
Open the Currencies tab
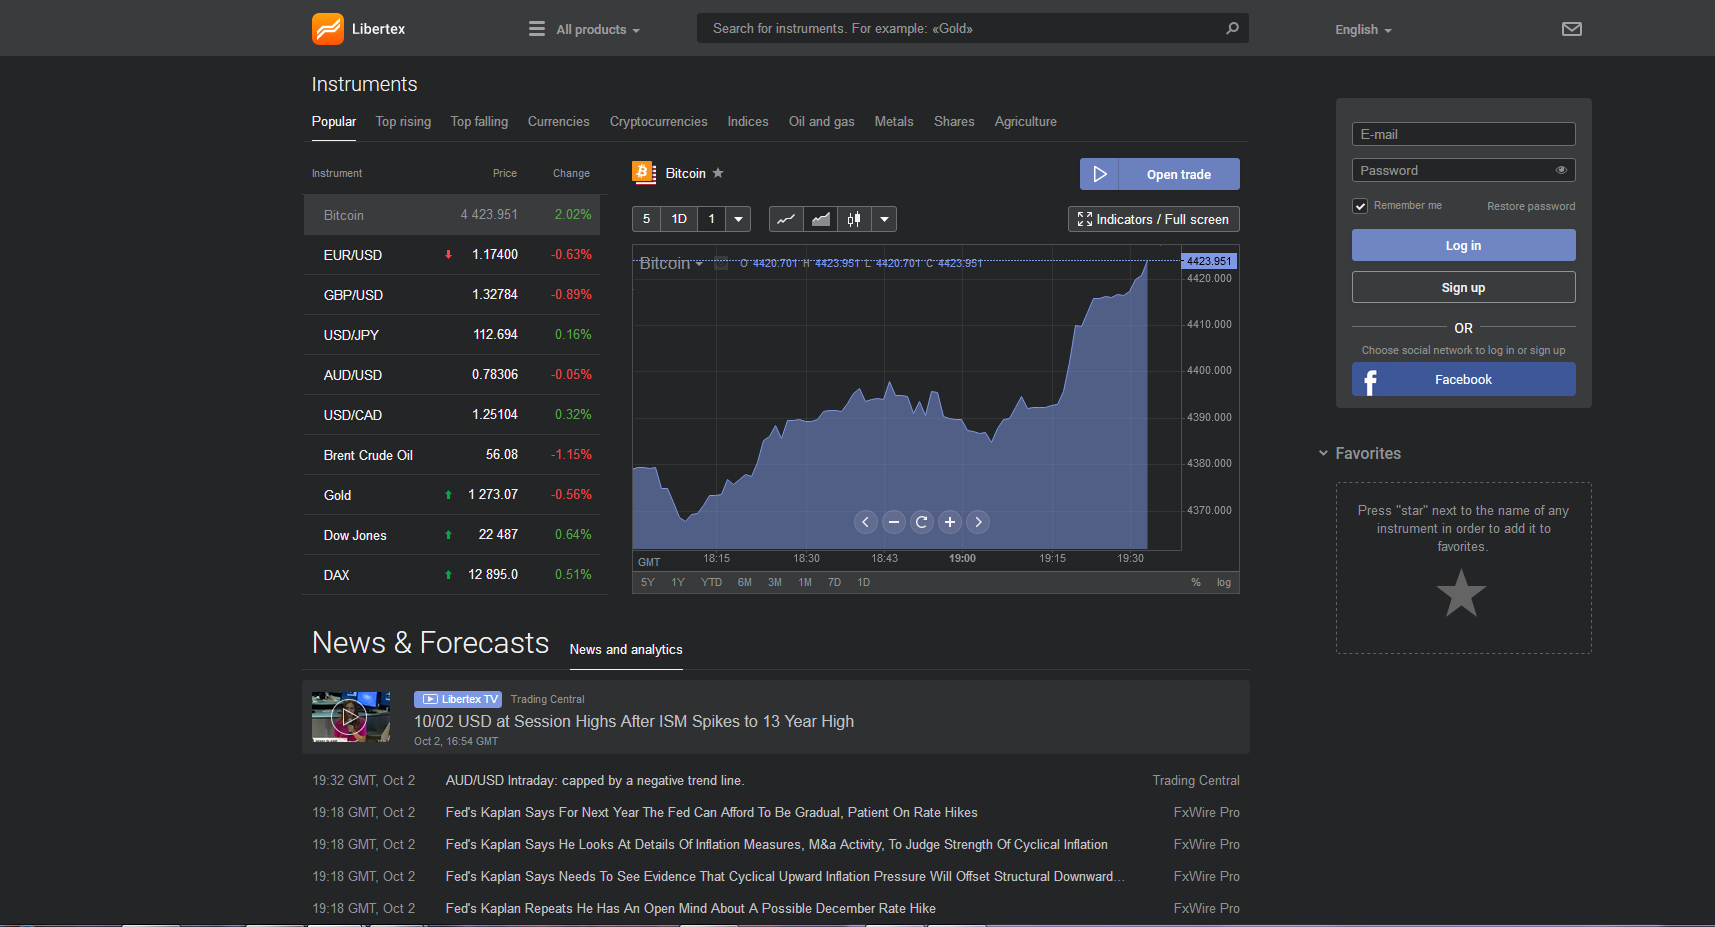coord(558,121)
